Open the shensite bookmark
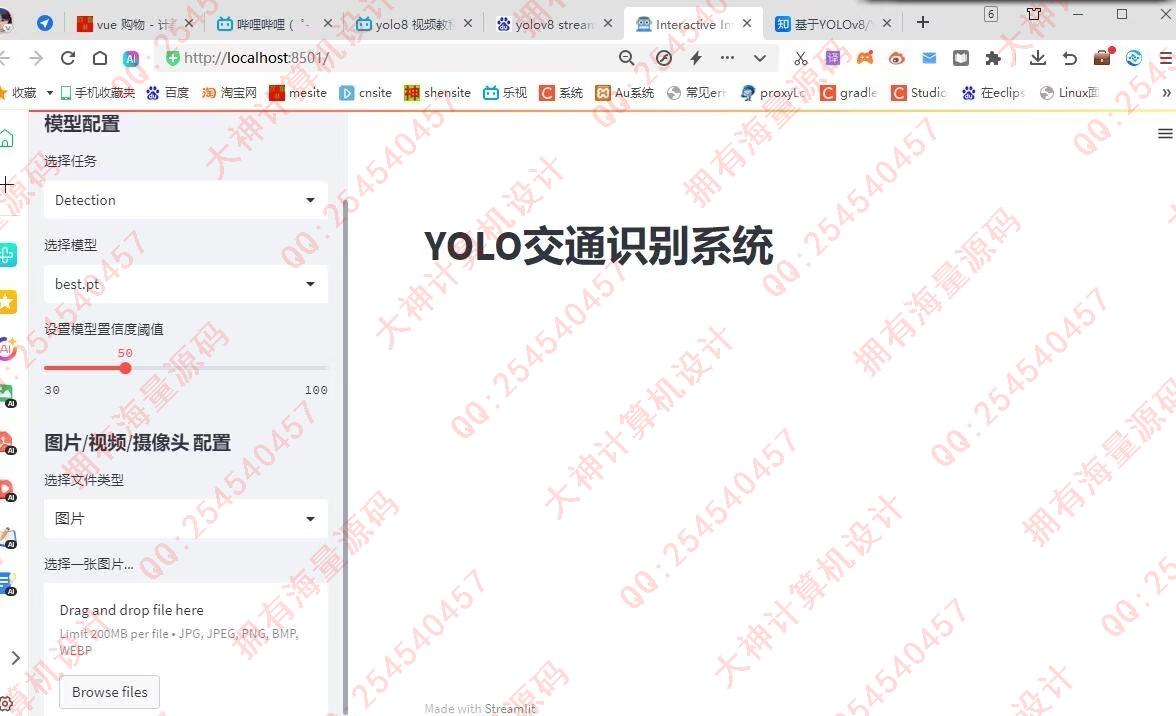 coord(437,93)
